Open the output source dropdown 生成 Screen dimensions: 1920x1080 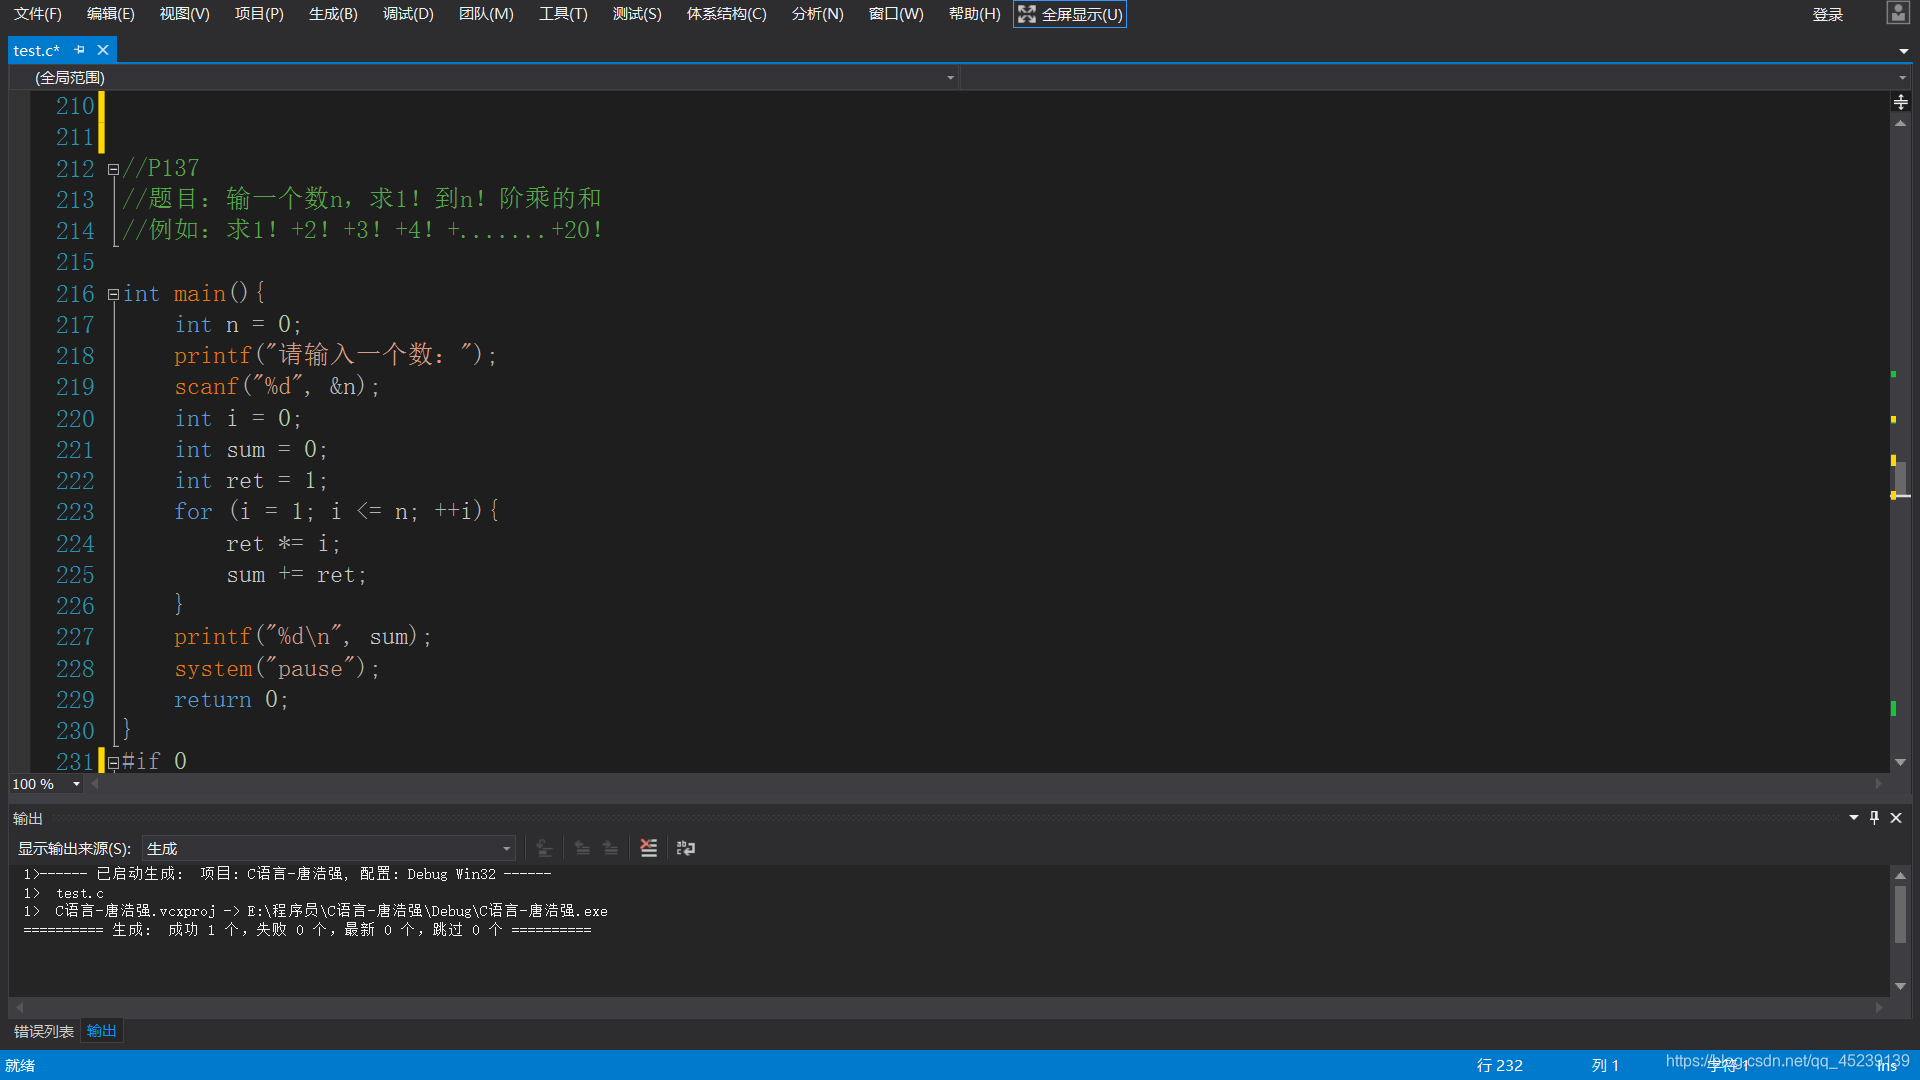pos(328,849)
